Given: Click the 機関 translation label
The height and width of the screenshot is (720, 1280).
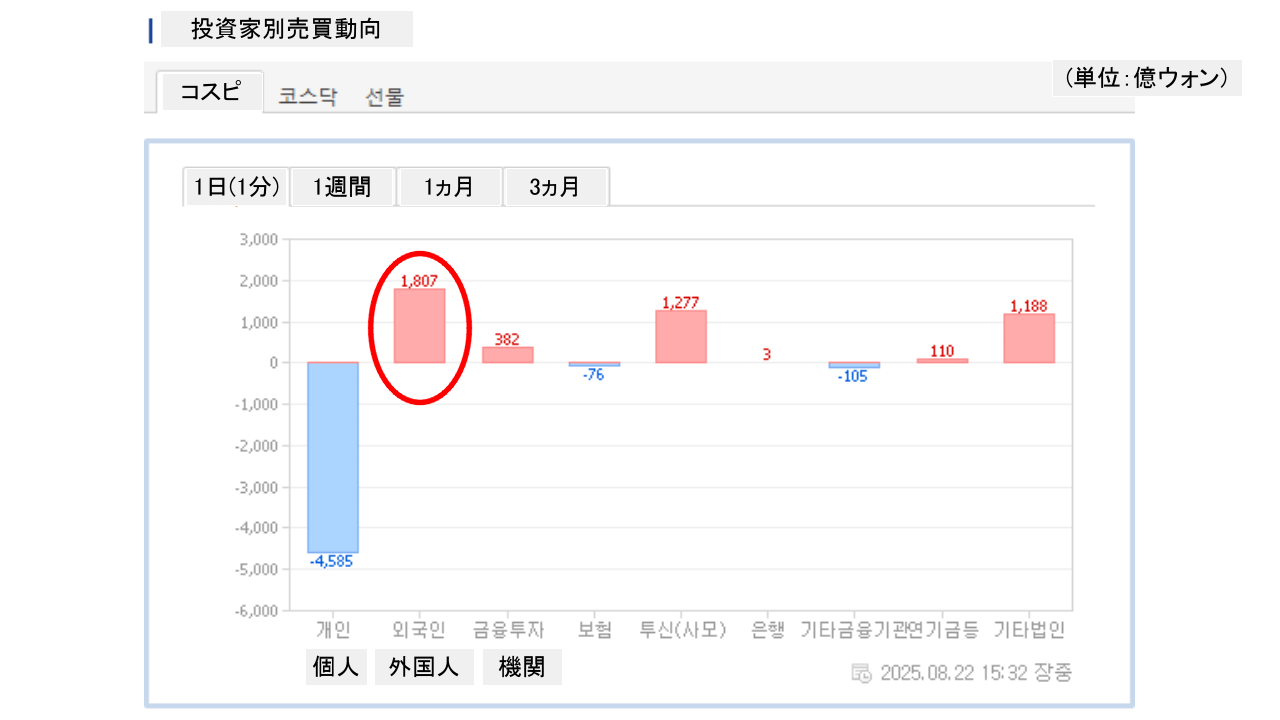Looking at the screenshot, I should point(522,667).
